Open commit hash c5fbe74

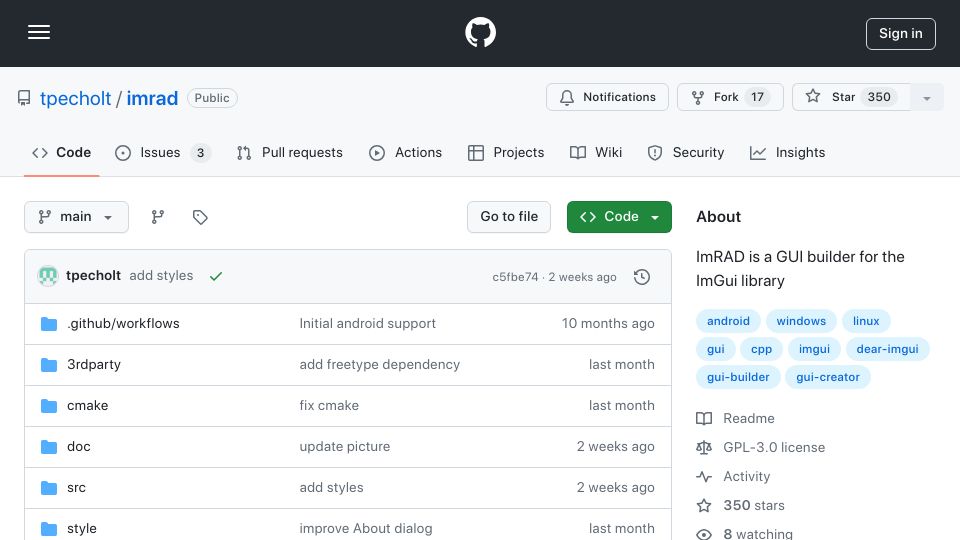(515, 277)
